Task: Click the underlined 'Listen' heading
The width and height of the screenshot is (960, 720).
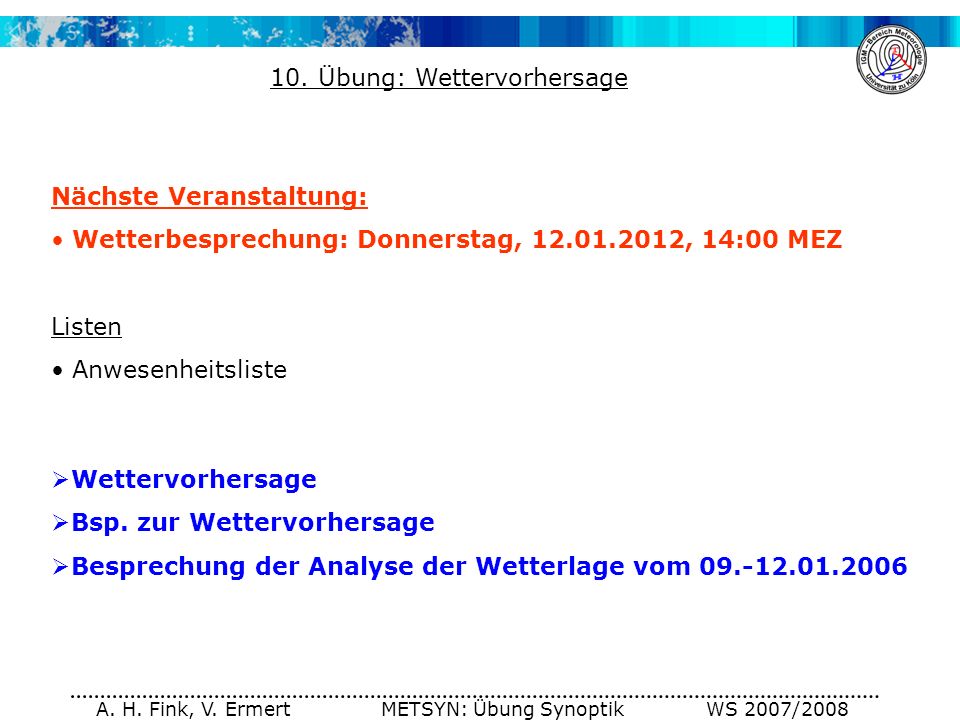Action: 86,326
